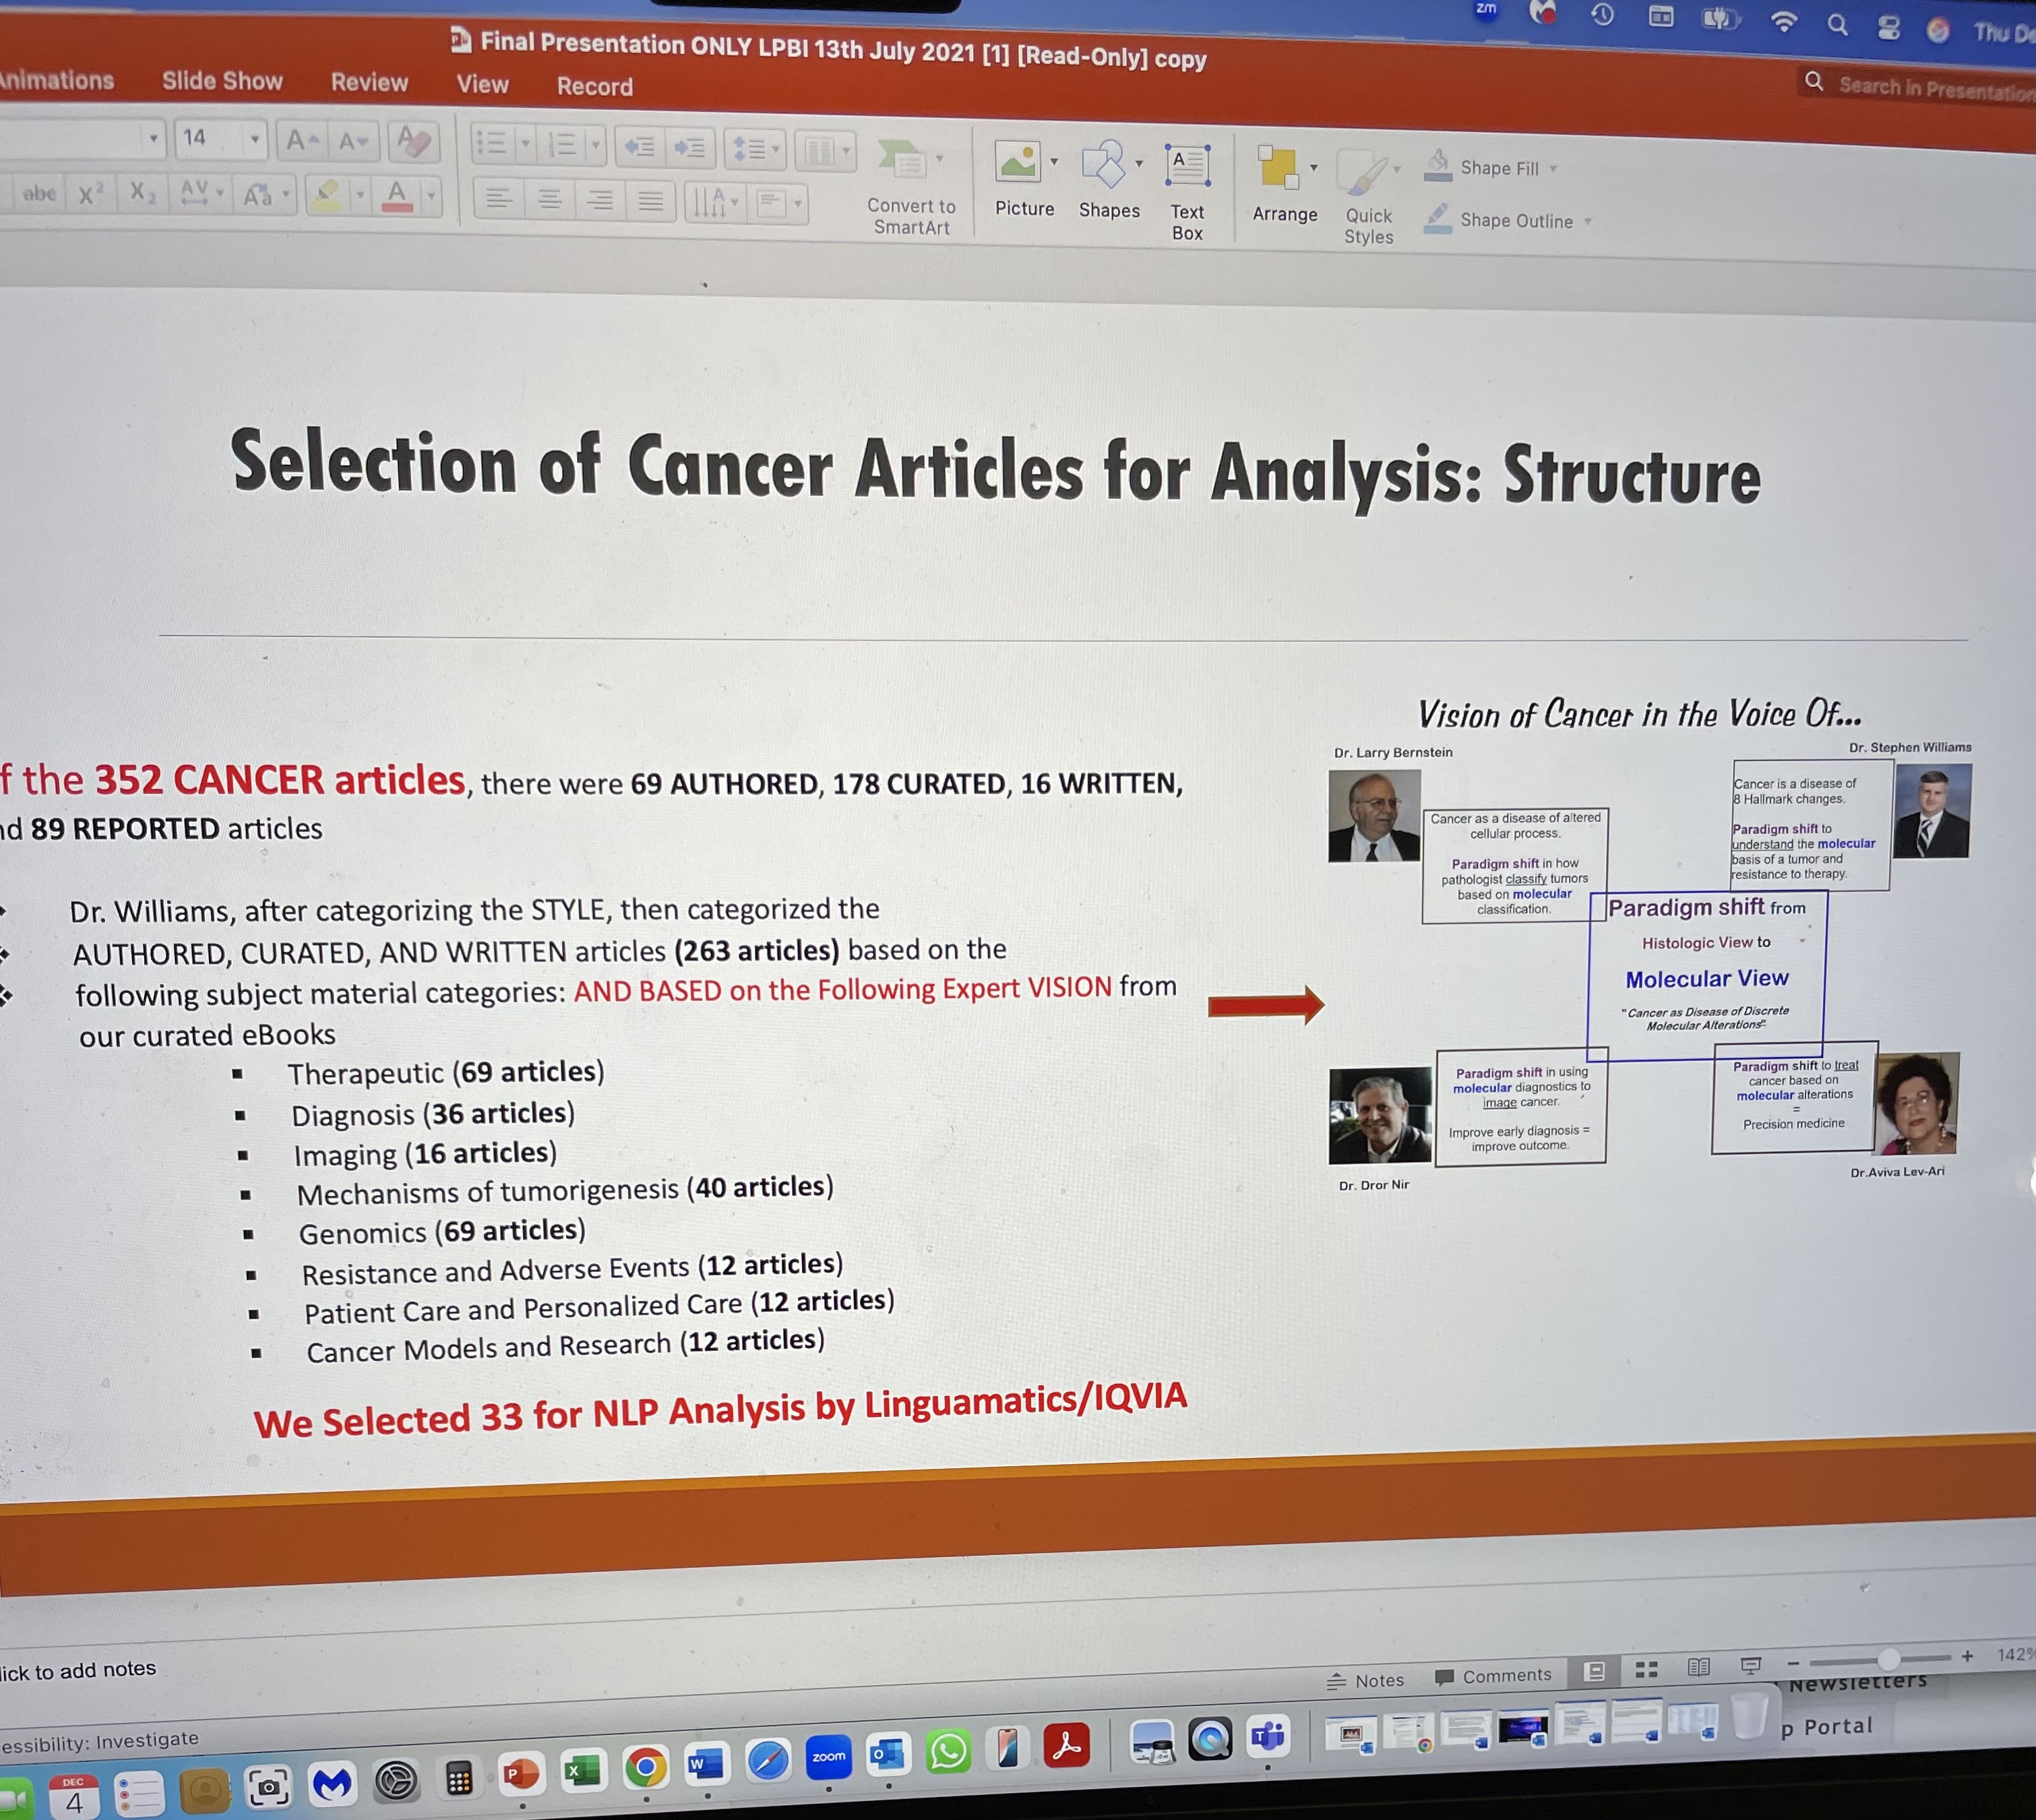Increase the list indent level

click(x=689, y=148)
